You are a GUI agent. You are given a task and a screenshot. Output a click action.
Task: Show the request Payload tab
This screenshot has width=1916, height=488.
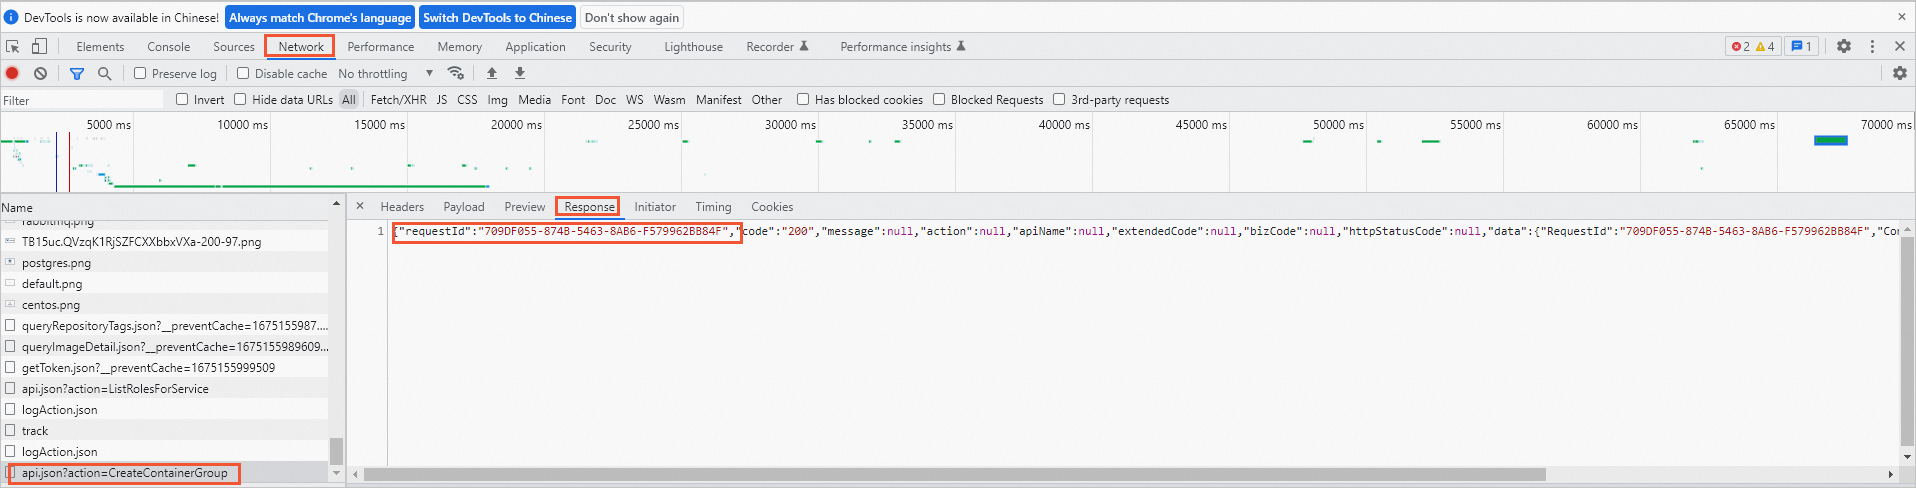pos(464,207)
